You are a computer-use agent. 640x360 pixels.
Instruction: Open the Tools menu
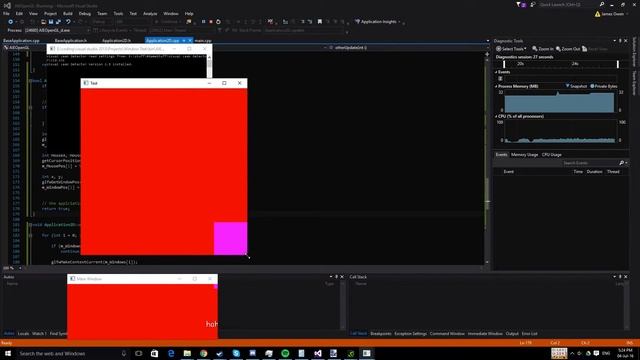click(x=118, y=13)
